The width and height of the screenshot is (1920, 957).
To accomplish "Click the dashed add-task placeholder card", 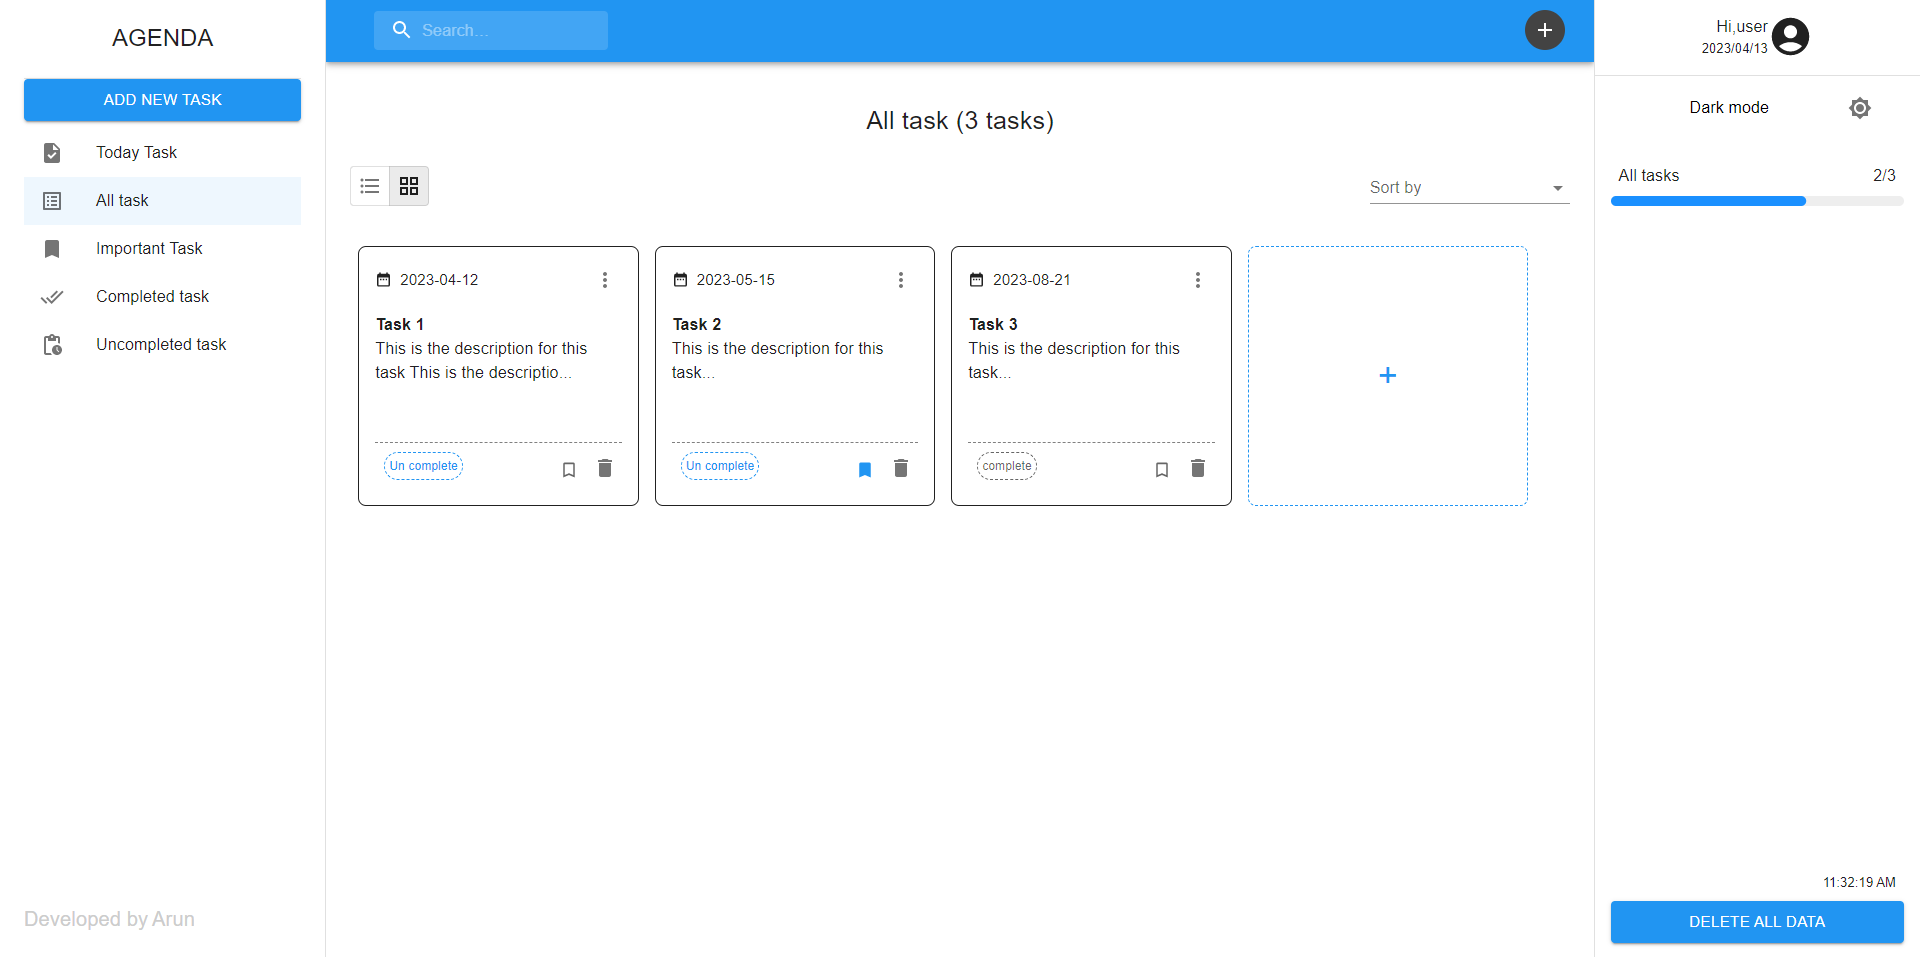I will point(1388,376).
